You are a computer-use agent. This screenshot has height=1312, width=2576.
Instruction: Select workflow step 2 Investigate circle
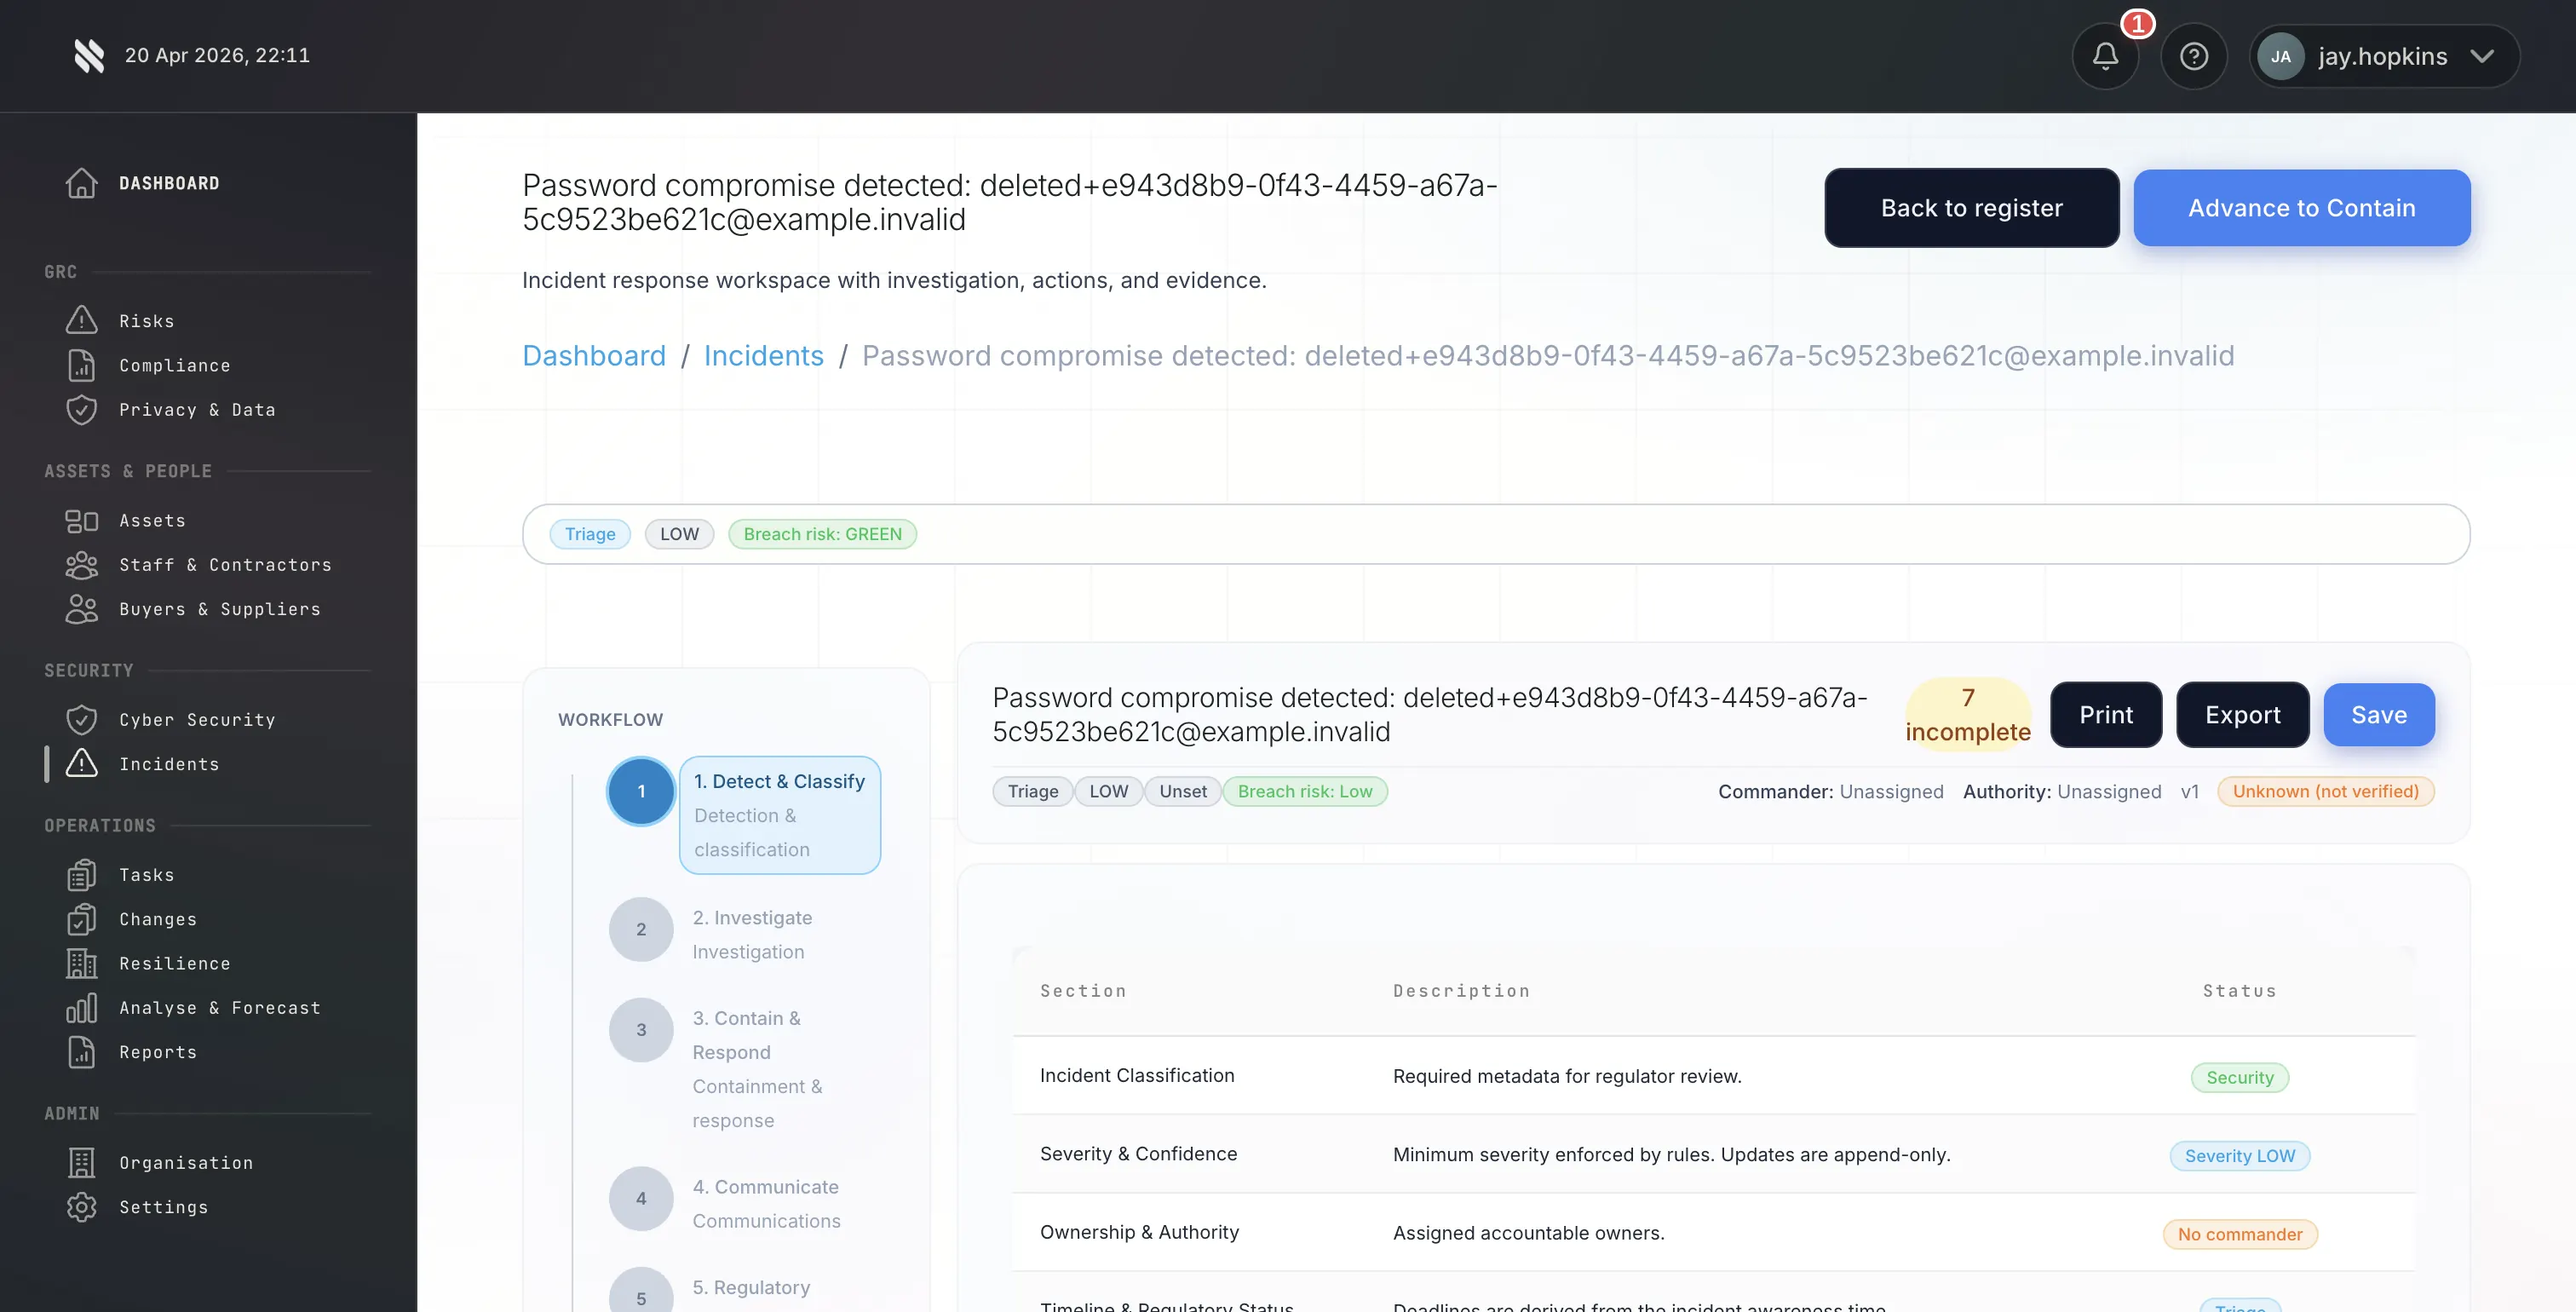click(x=641, y=929)
